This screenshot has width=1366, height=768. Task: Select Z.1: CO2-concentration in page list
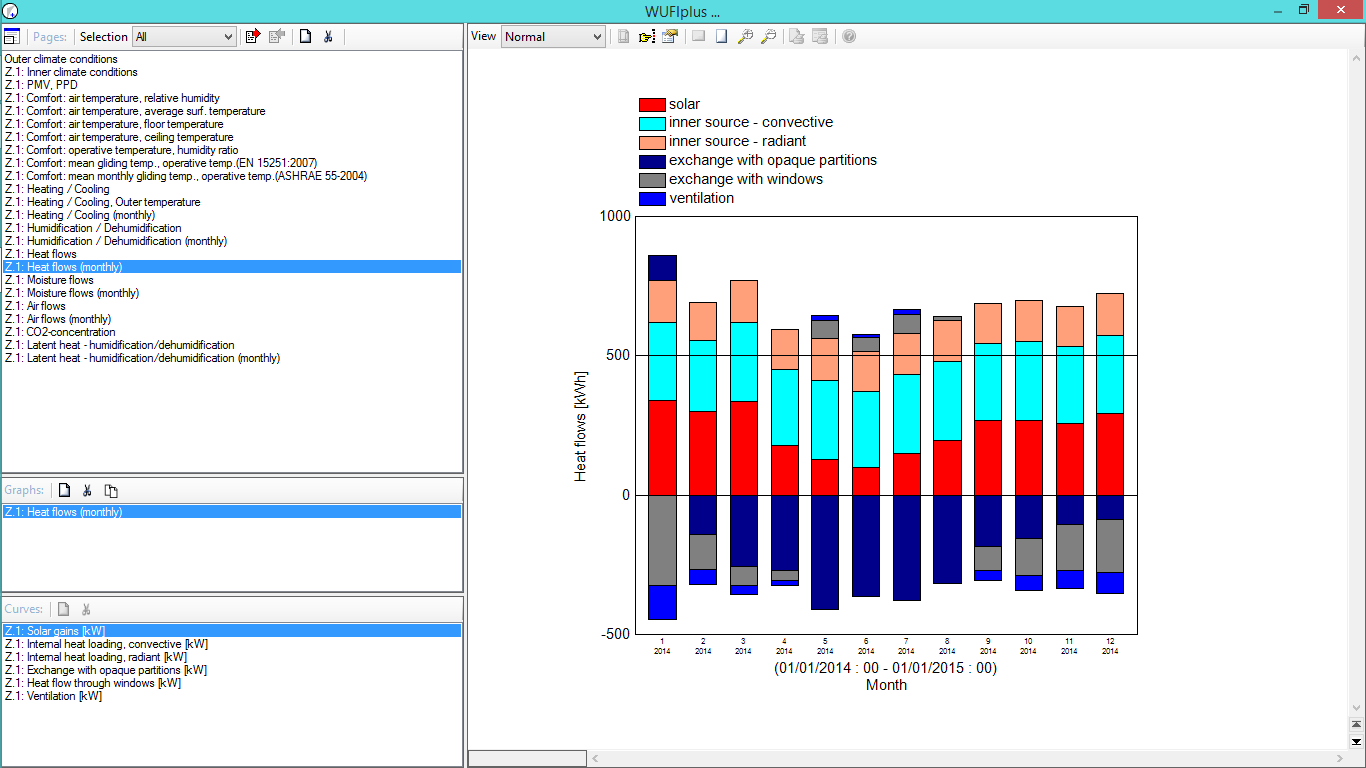coord(60,332)
